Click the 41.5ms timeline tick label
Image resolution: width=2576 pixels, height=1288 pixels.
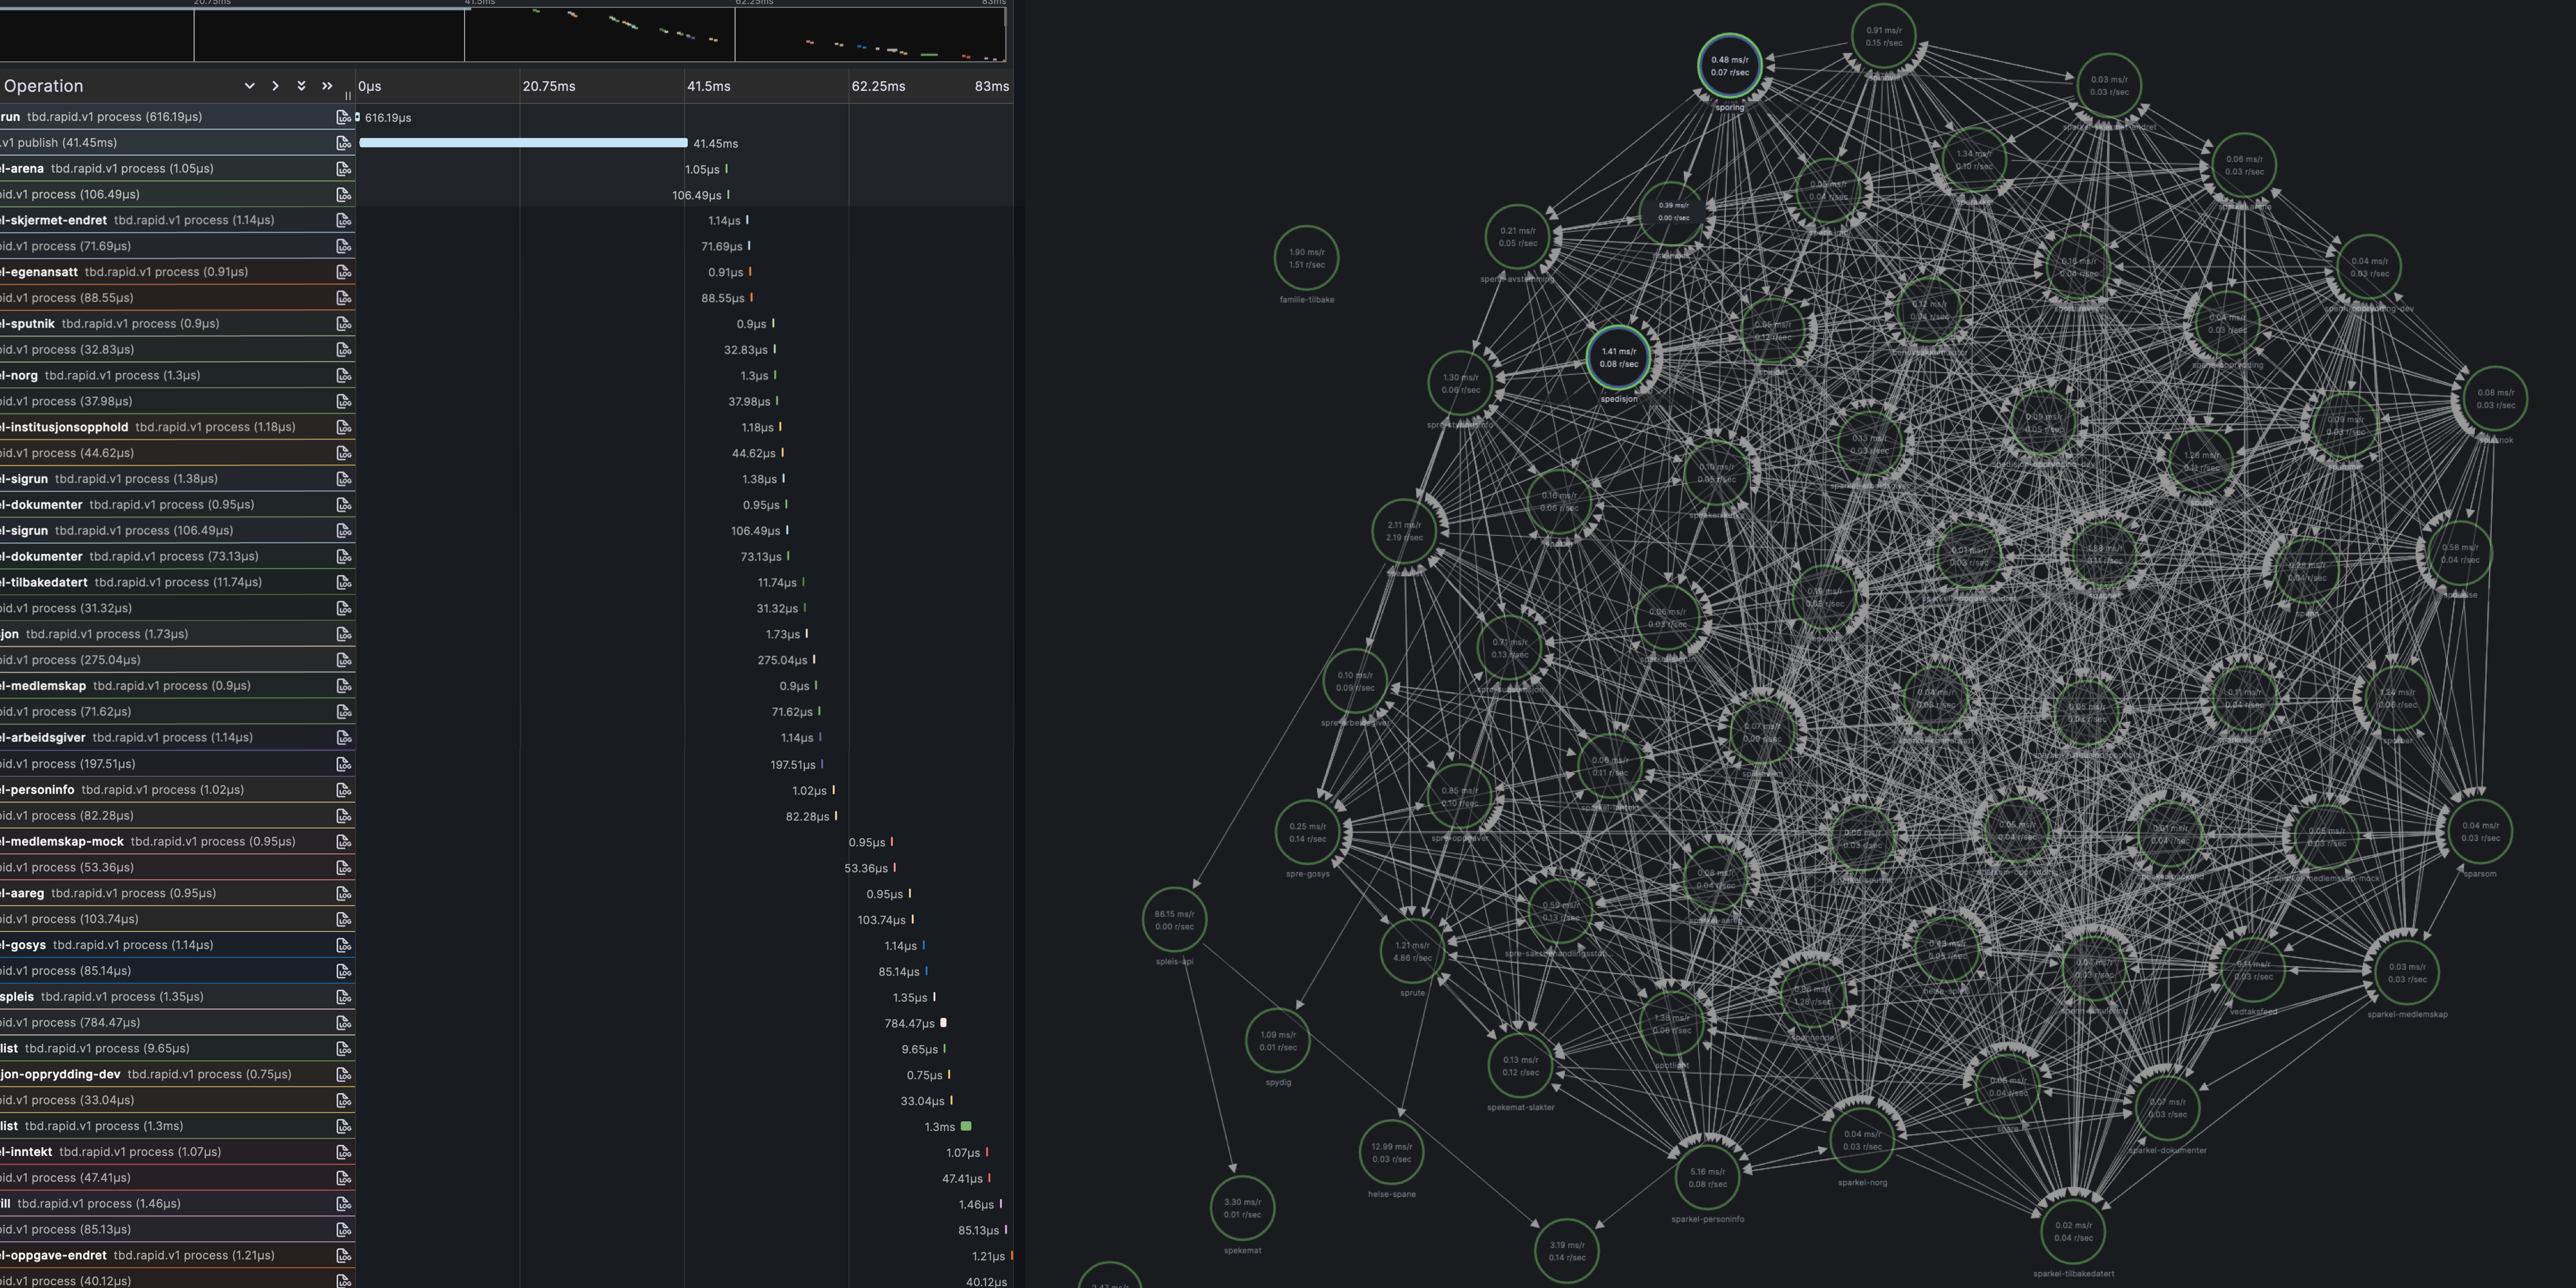pyautogui.click(x=708, y=87)
